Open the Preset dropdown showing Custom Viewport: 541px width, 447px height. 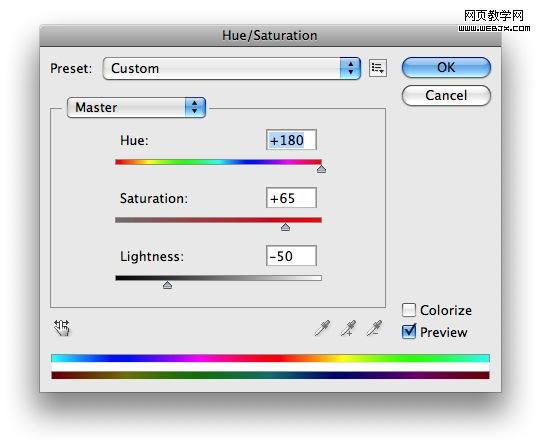pos(232,68)
